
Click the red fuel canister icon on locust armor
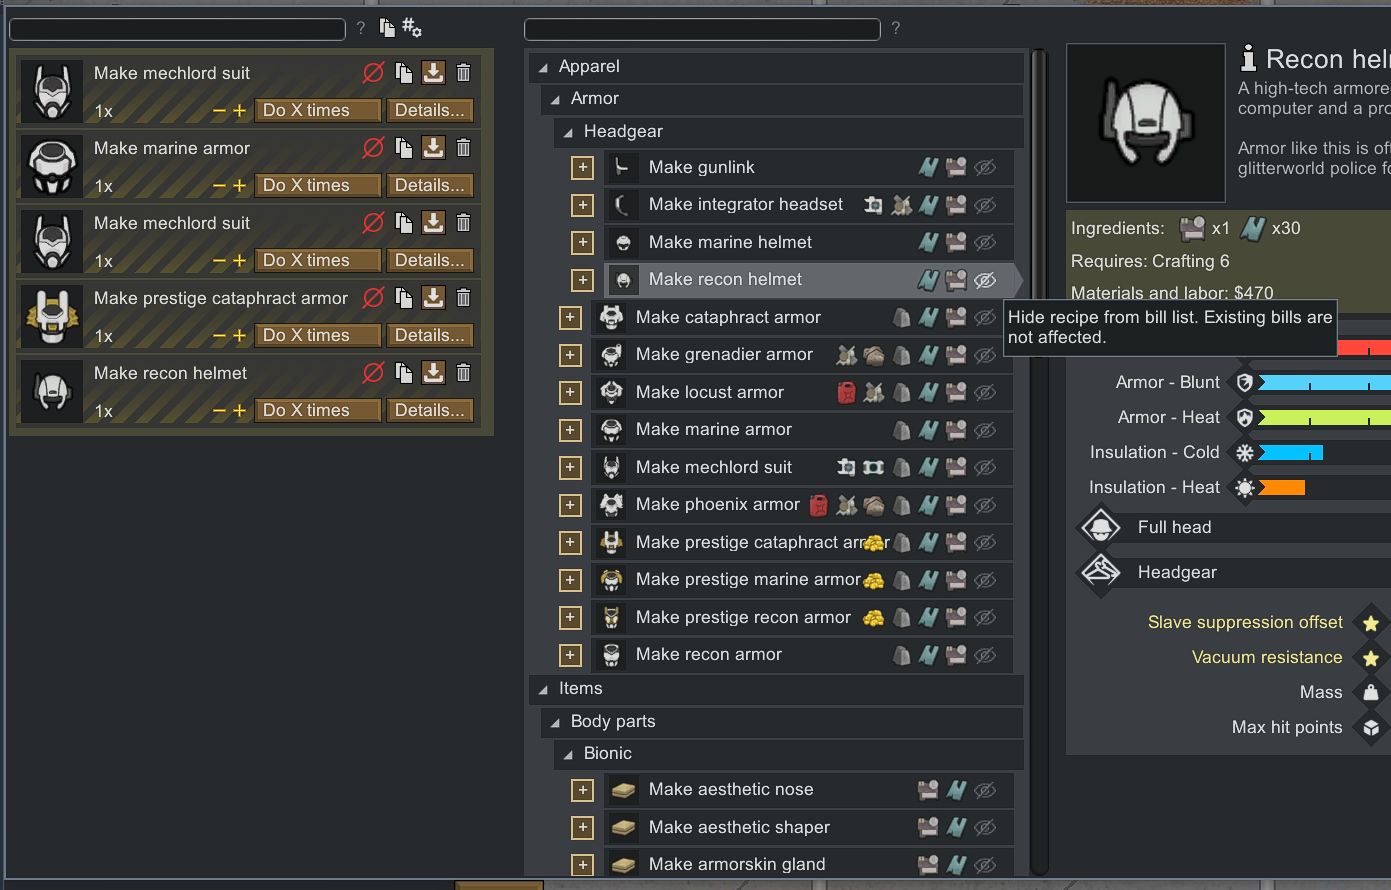point(846,392)
